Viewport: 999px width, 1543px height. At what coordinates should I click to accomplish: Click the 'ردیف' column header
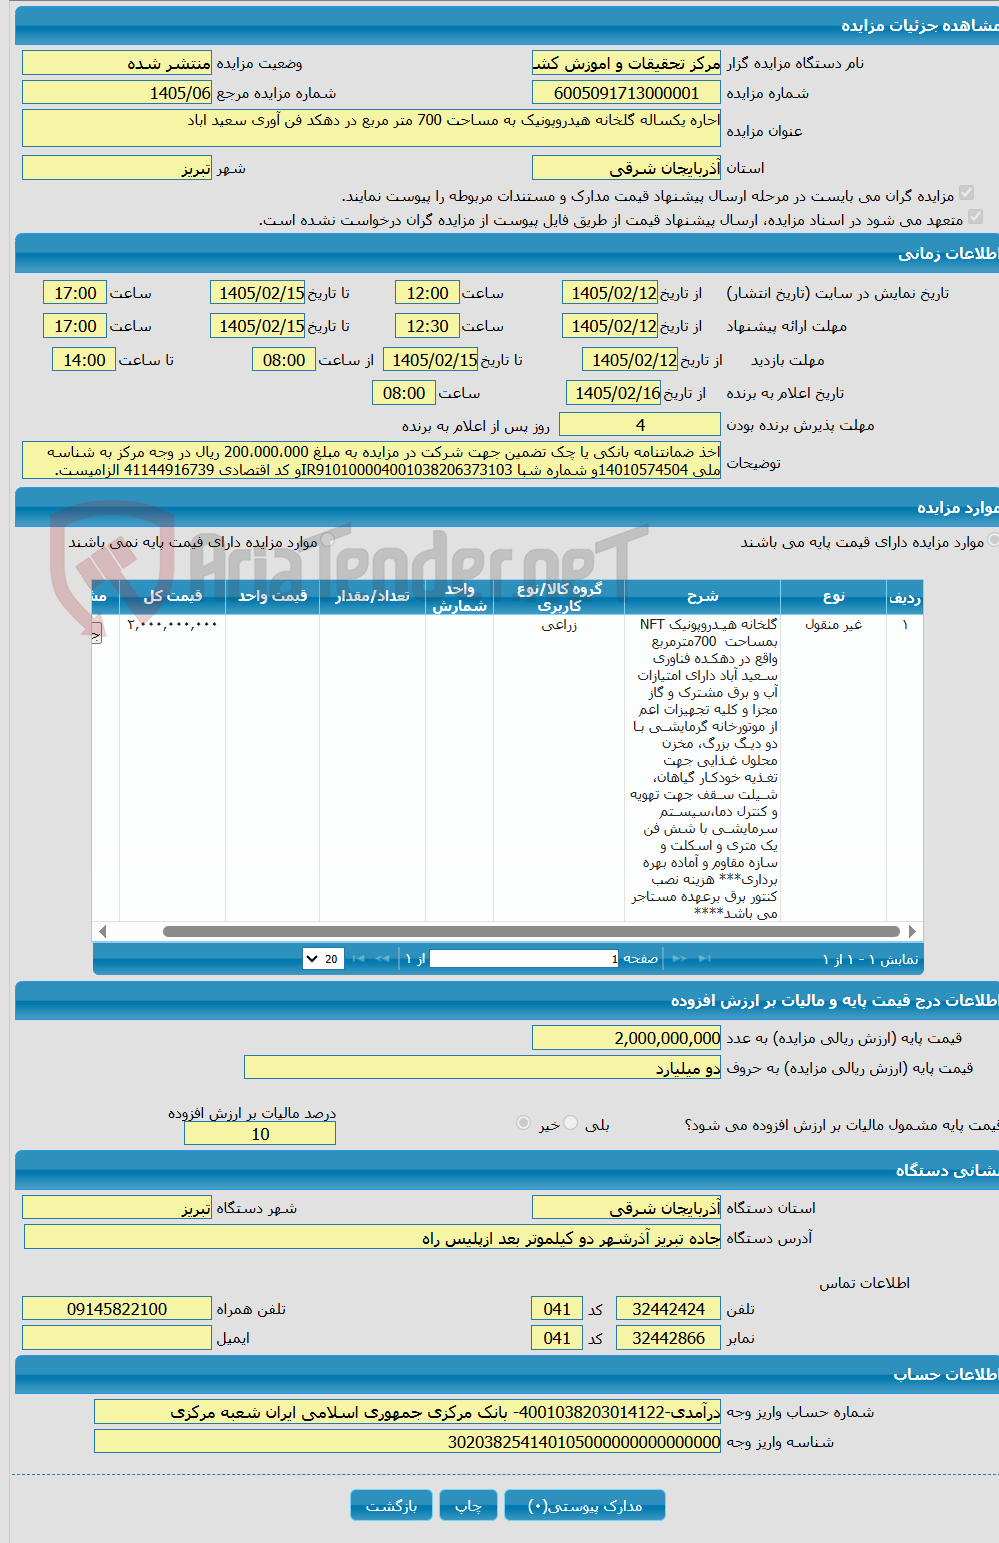(x=905, y=597)
